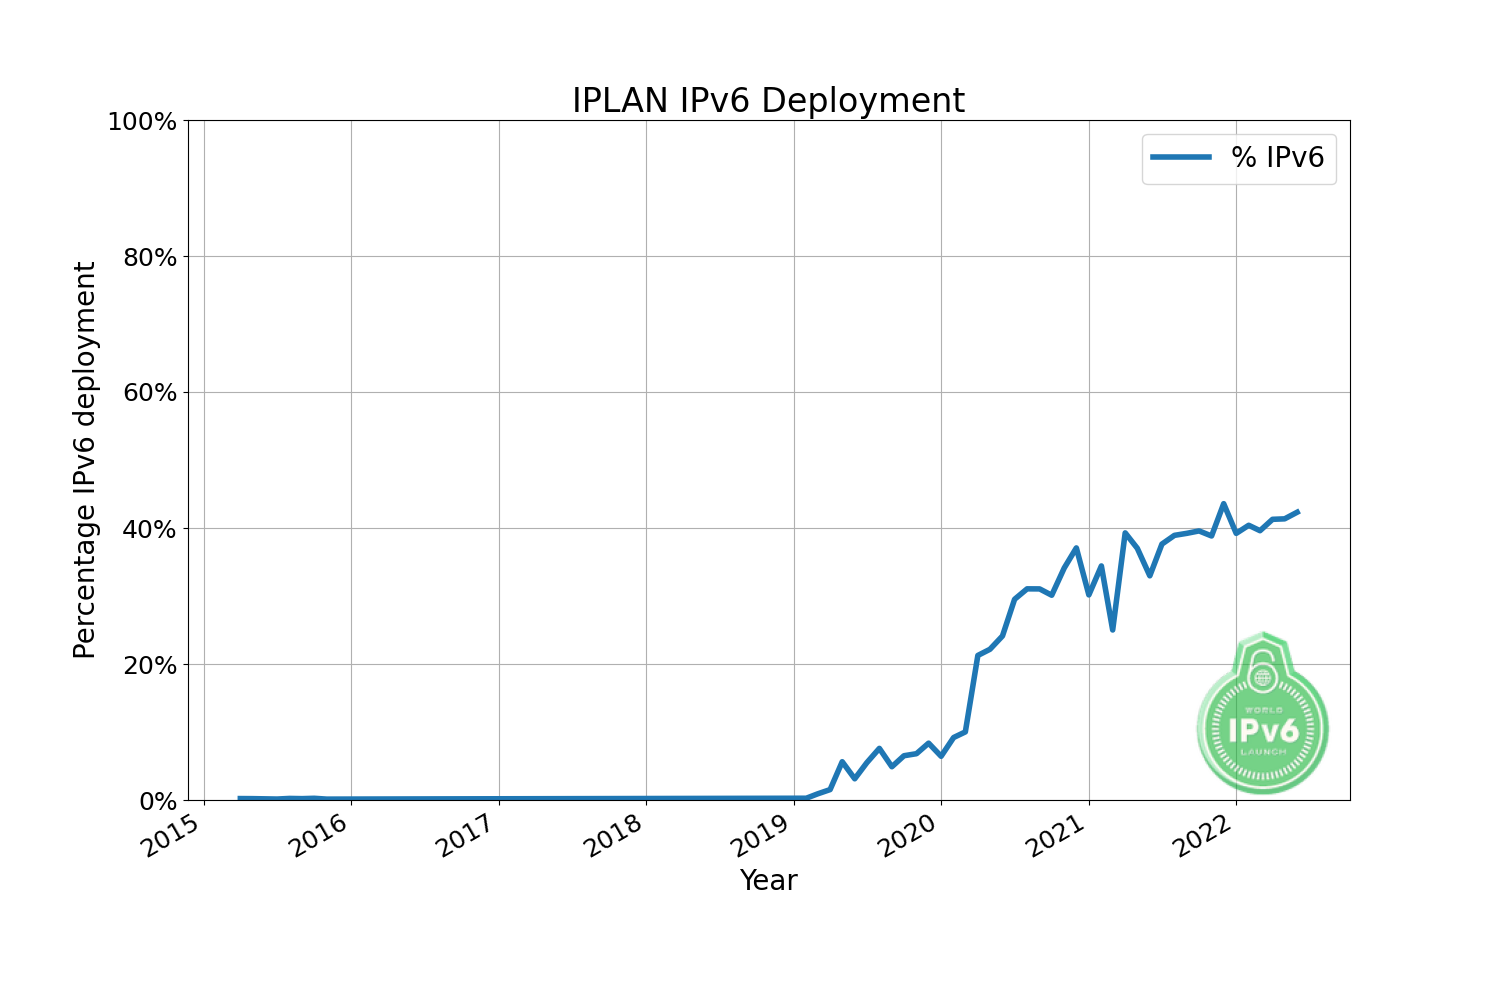Click the sharp dip after 2021
The width and height of the screenshot is (1500, 1000).
point(1112,629)
